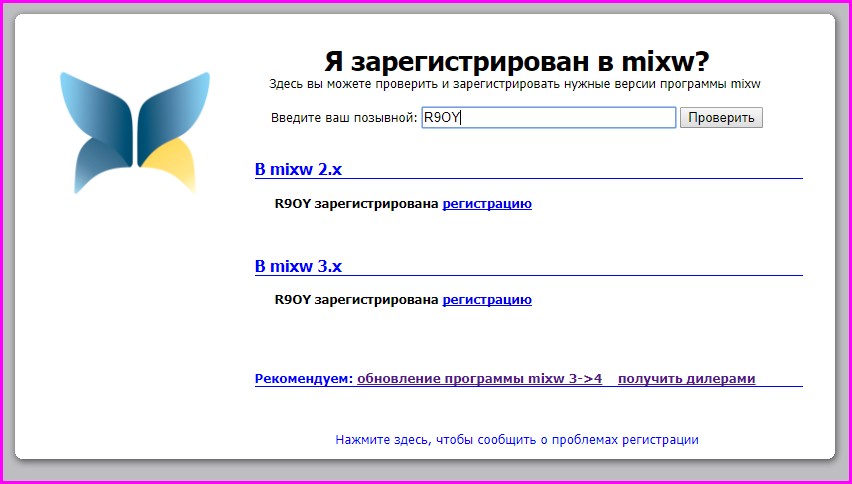Image resolution: width=852 pixels, height=484 pixels.
Task: Click the 'получить дилерами' link
Action: (686, 379)
